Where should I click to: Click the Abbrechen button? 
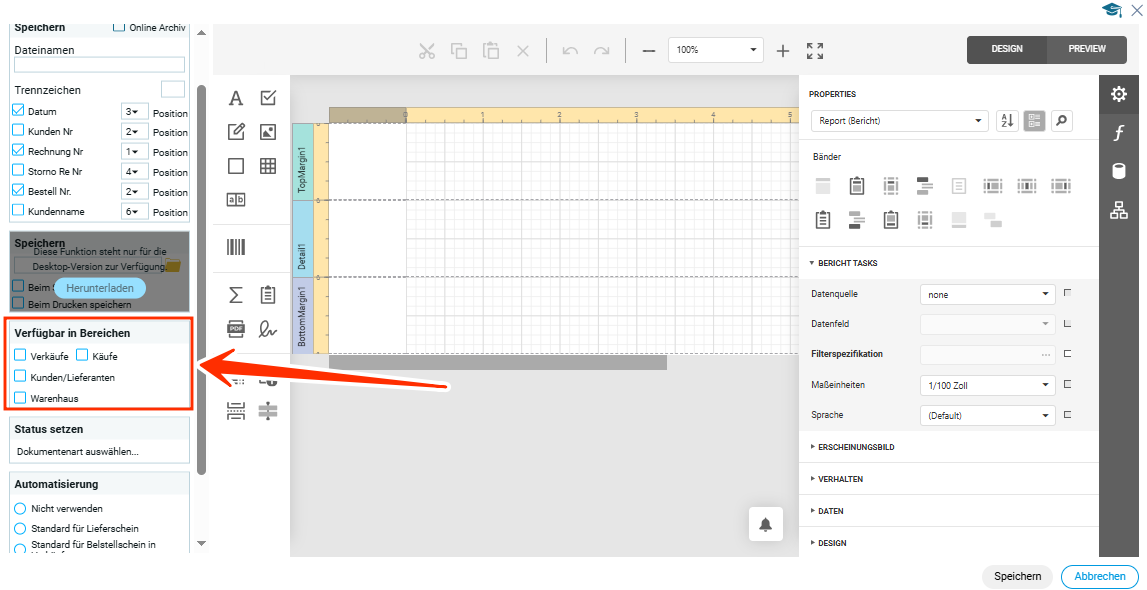1100,576
